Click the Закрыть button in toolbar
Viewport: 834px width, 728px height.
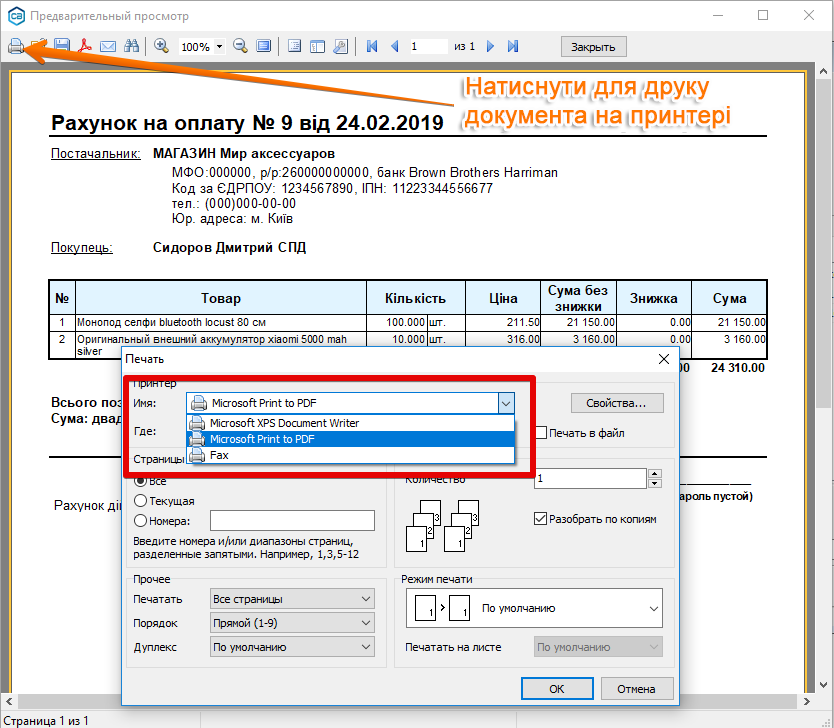point(594,47)
